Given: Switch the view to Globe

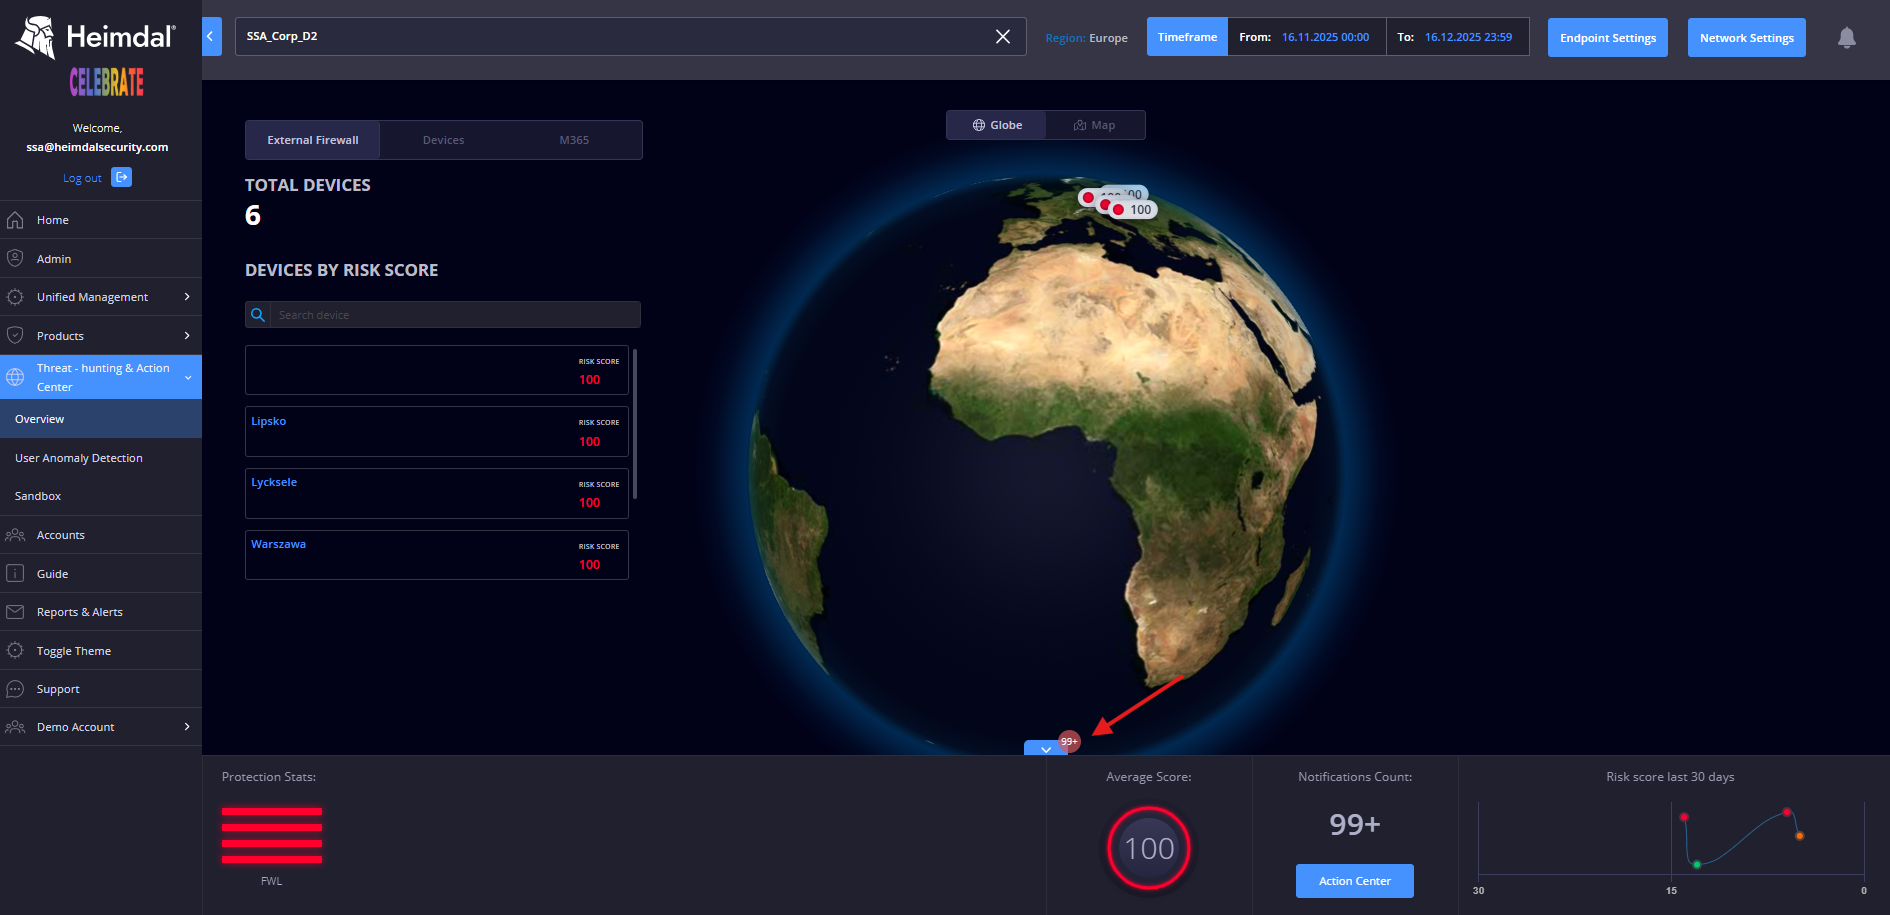Looking at the screenshot, I should click(x=997, y=125).
